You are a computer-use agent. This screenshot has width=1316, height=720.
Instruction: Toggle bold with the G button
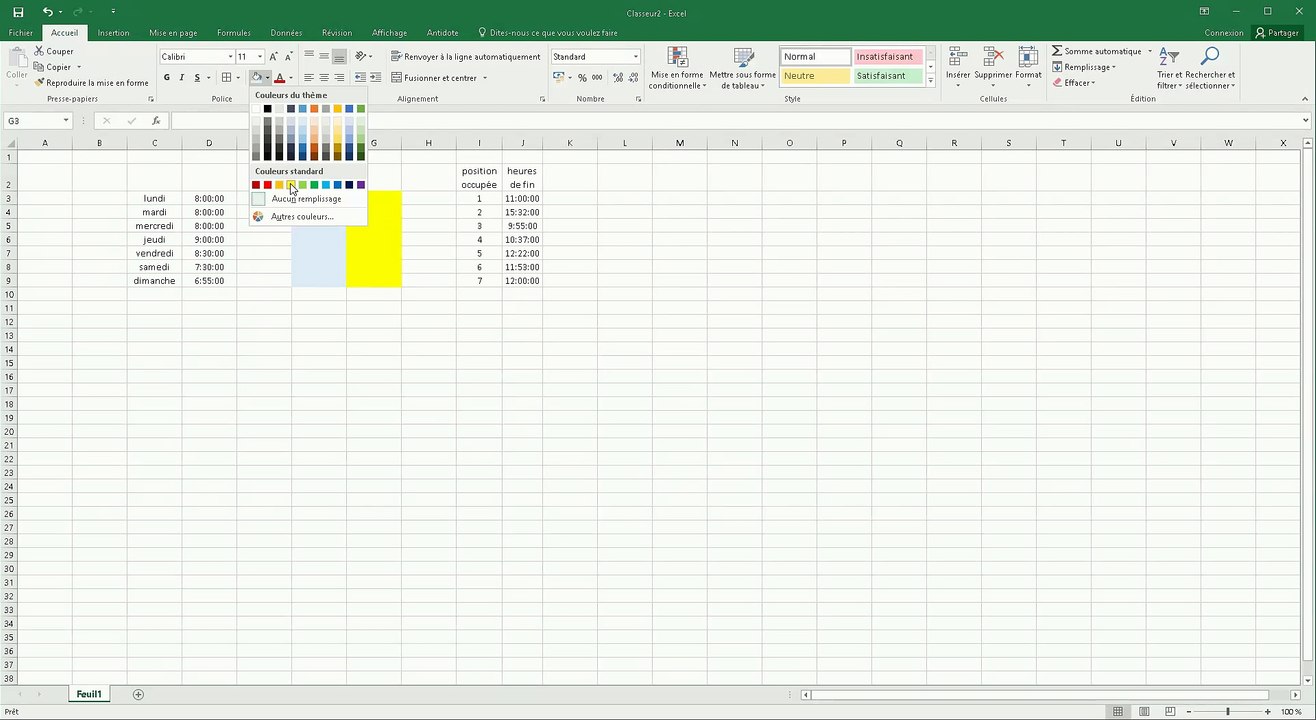pos(167,77)
